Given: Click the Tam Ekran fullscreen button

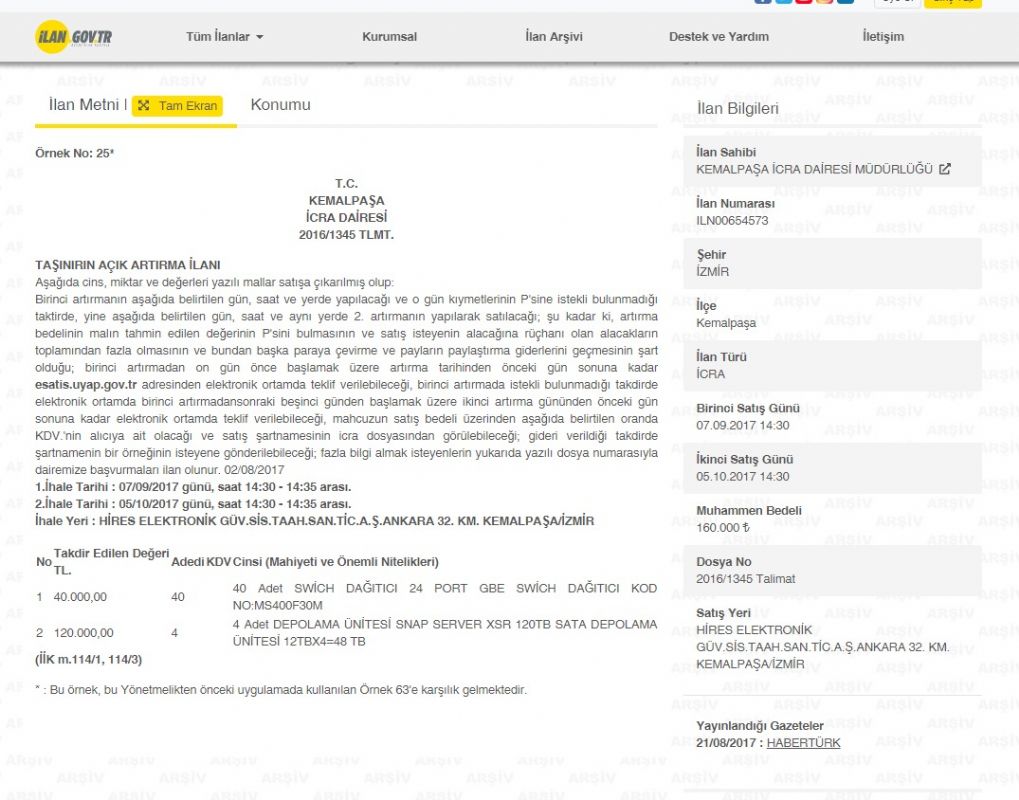Looking at the screenshot, I should tap(177, 106).
